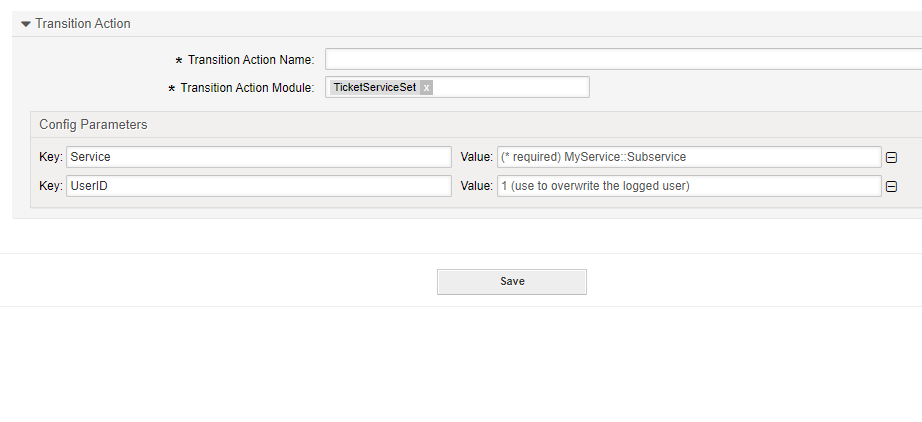
Task: Select the TicketServiceSet module tag
Action: click(374, 88)
